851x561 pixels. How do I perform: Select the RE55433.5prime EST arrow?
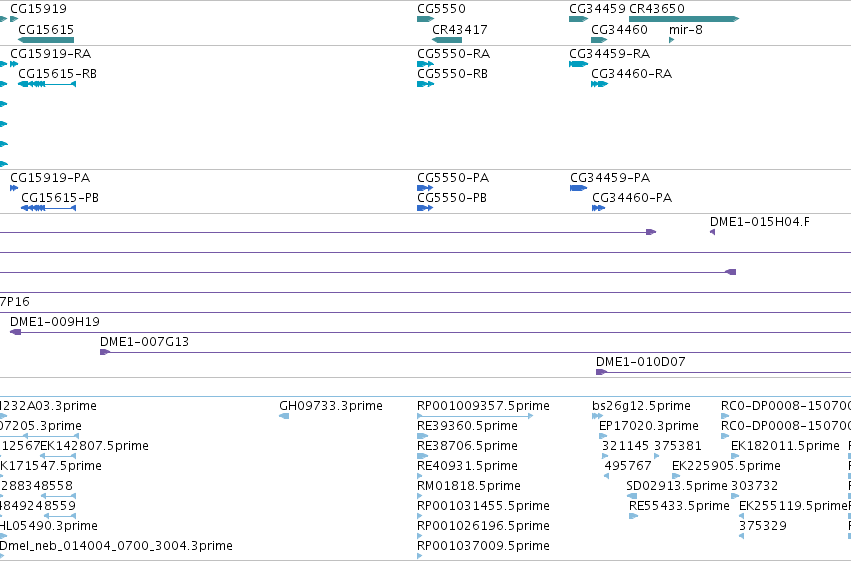pos(634,516)
